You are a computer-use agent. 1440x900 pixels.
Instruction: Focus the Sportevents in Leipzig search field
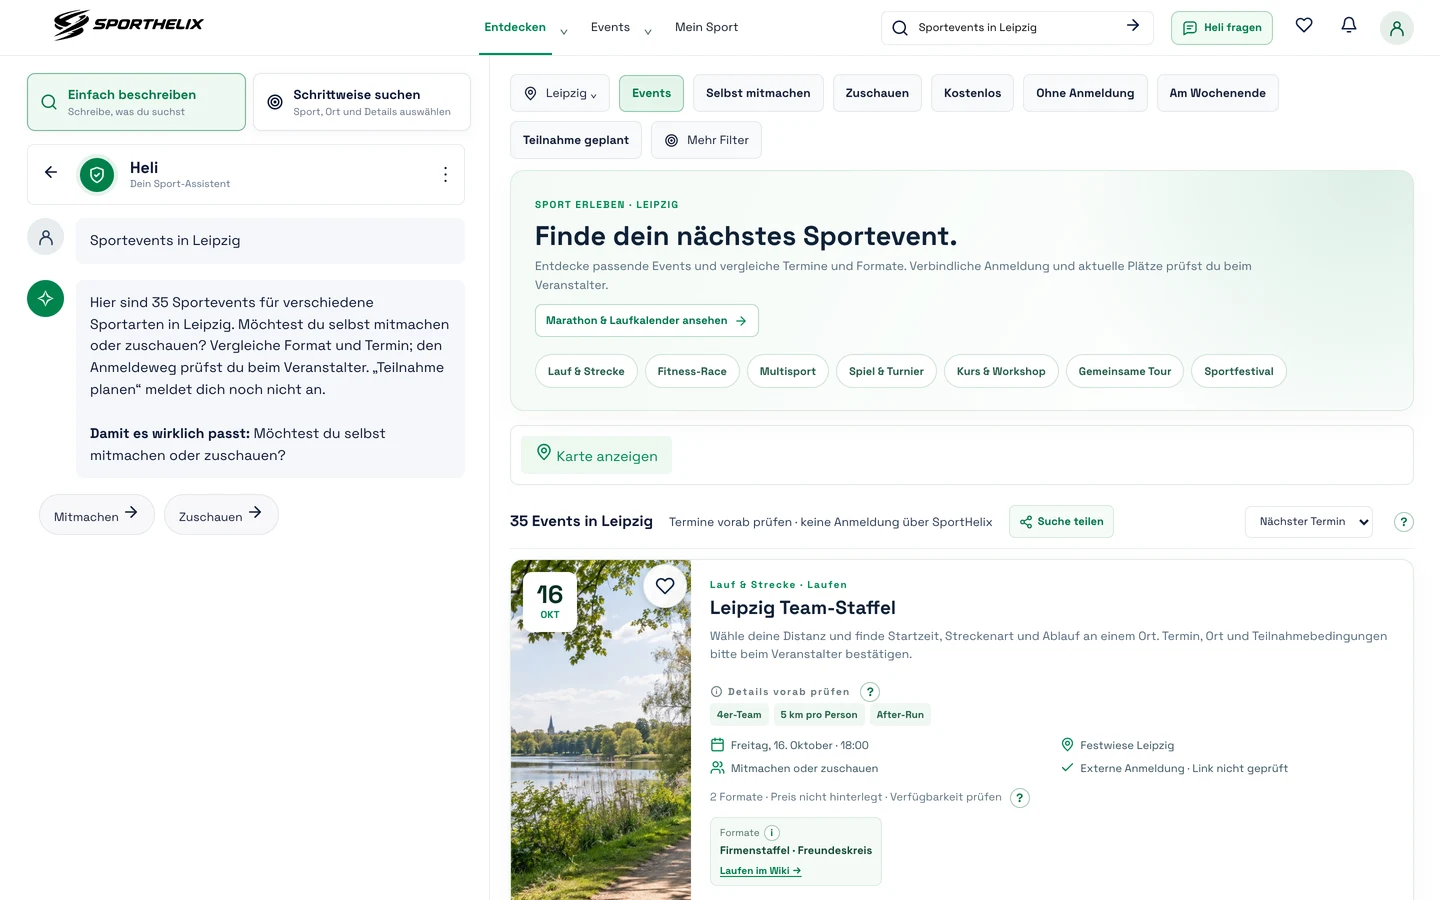(x=1015, y=28)
